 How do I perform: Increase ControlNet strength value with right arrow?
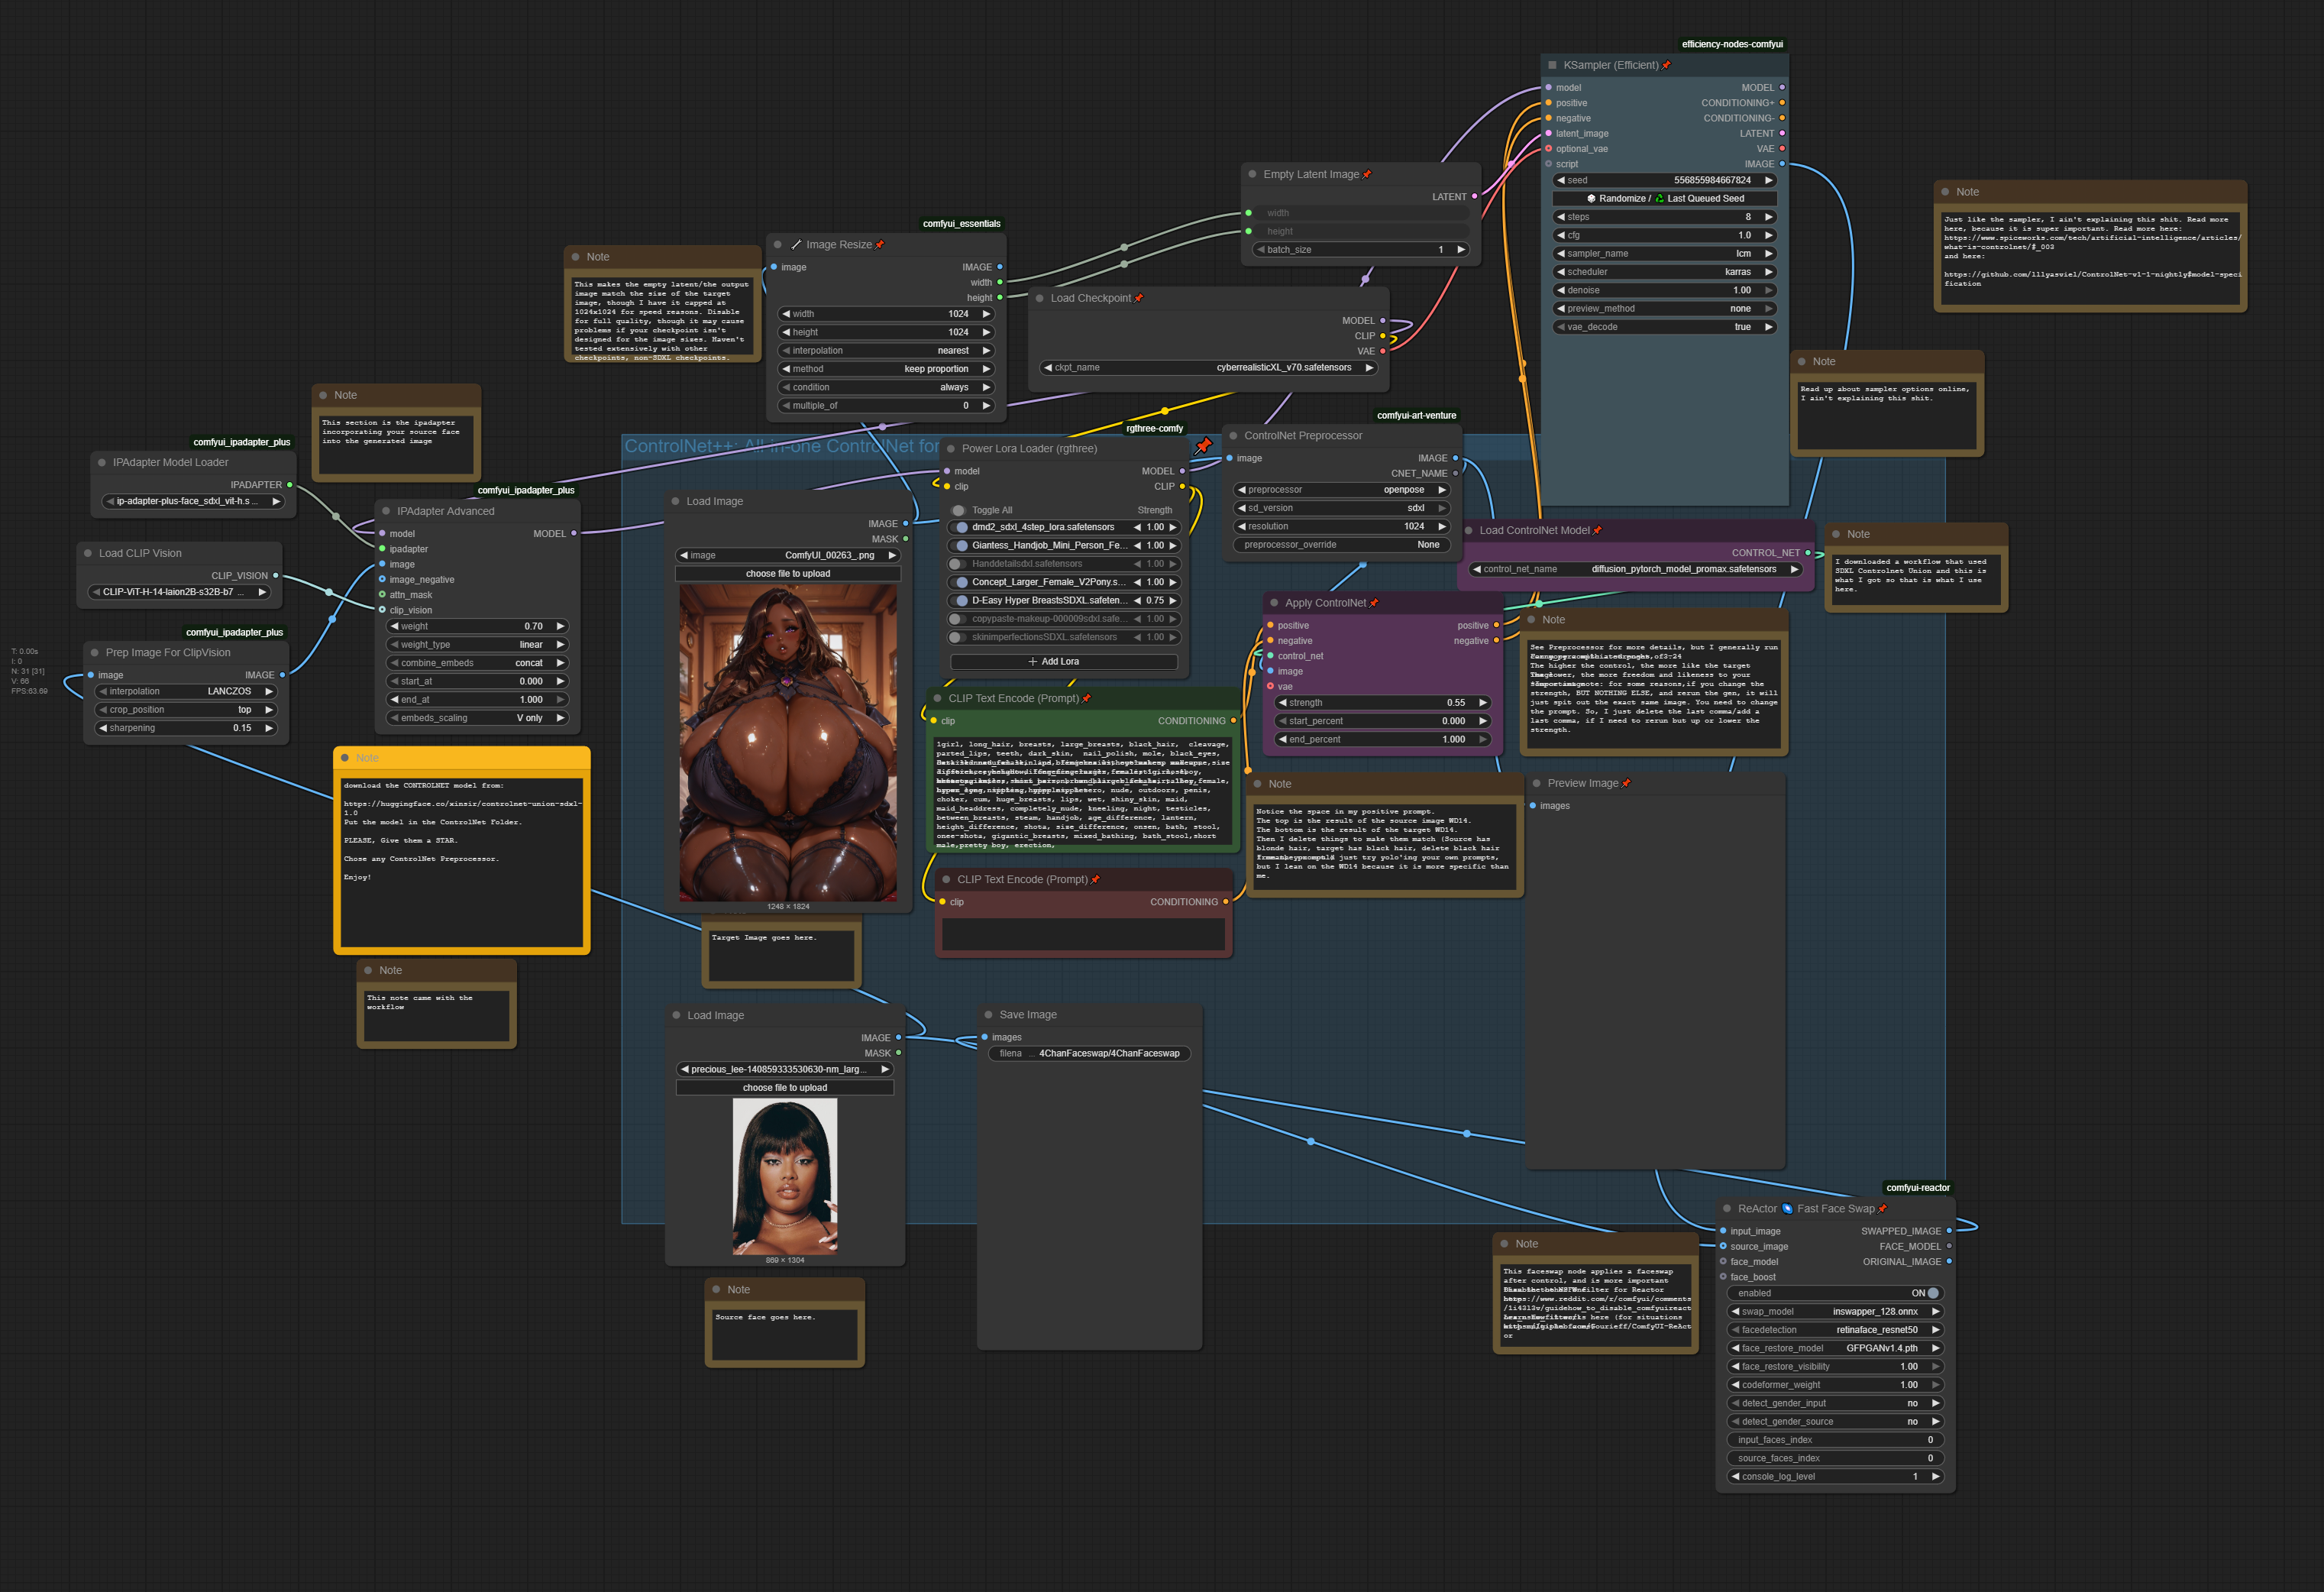click(1482, 703)
